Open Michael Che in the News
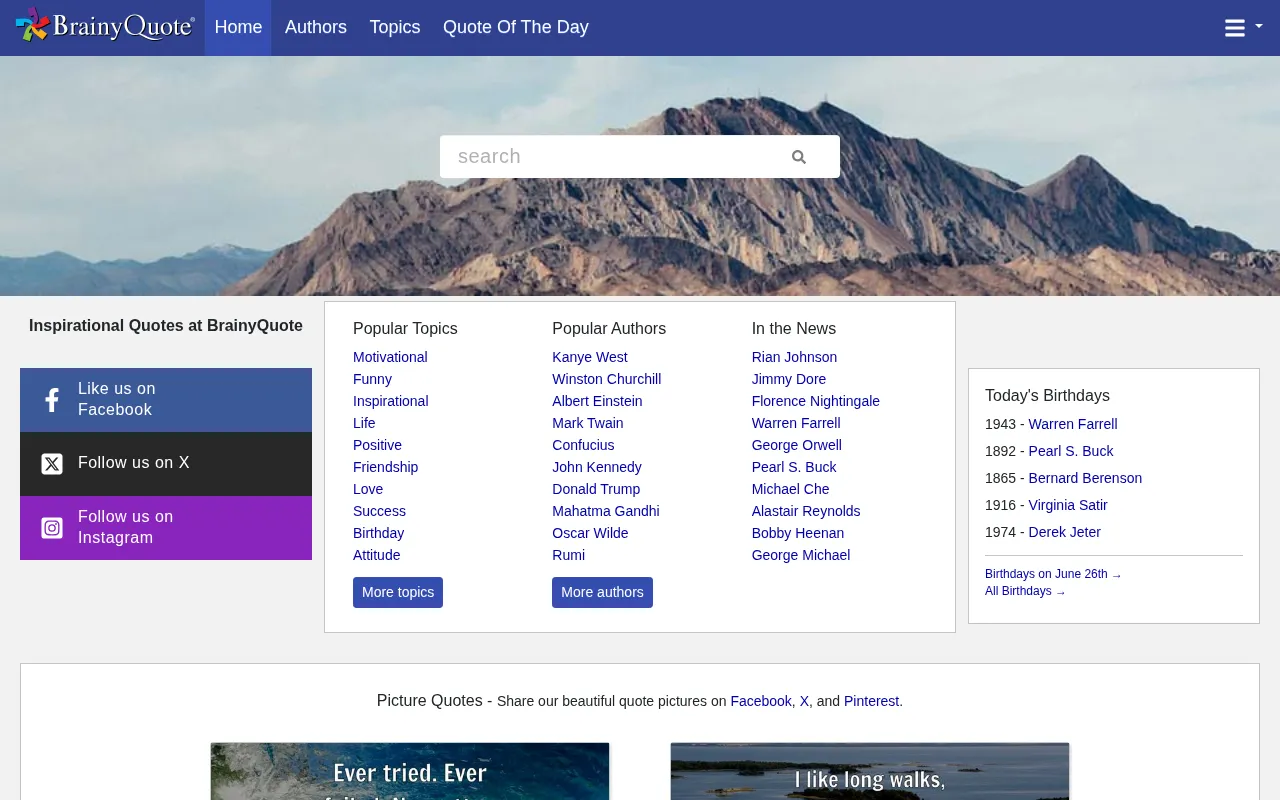Image resolution: width=1280 pixels, height=800 pixels. point(790,489)
